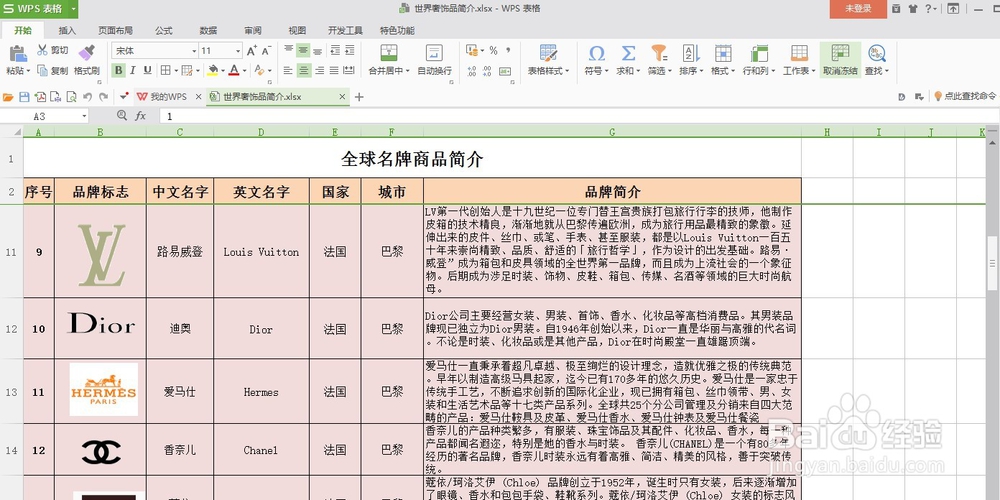Click the Worksheet (工作表) icon
This screenshot has height=500, width=1000.
[799, 53]
